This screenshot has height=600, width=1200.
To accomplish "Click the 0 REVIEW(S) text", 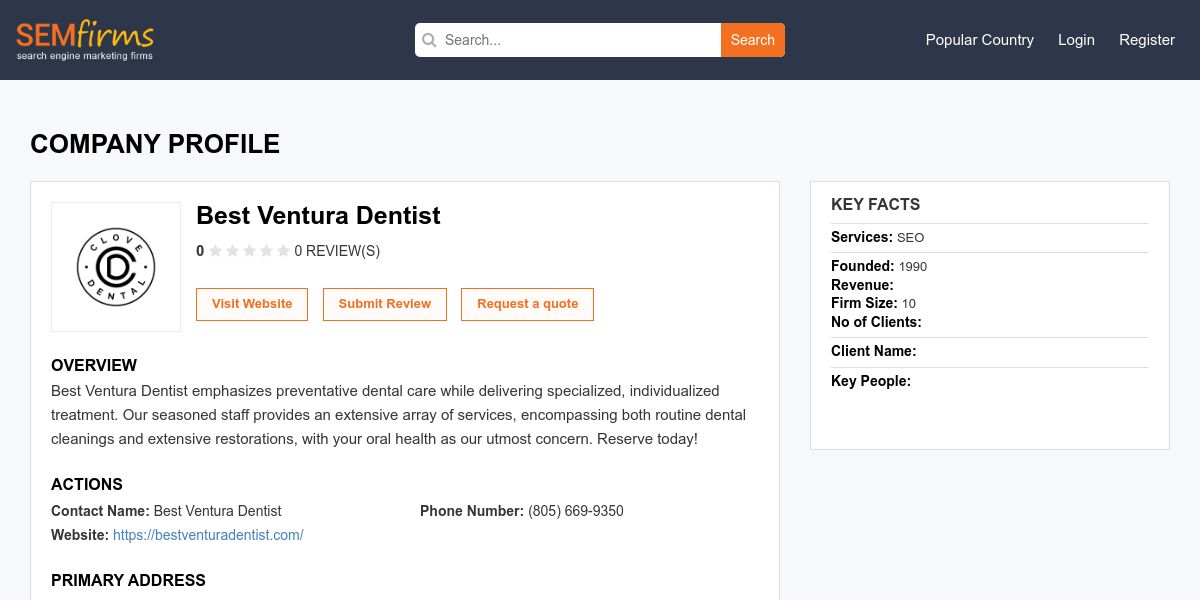I will click(x=337, y=251).
